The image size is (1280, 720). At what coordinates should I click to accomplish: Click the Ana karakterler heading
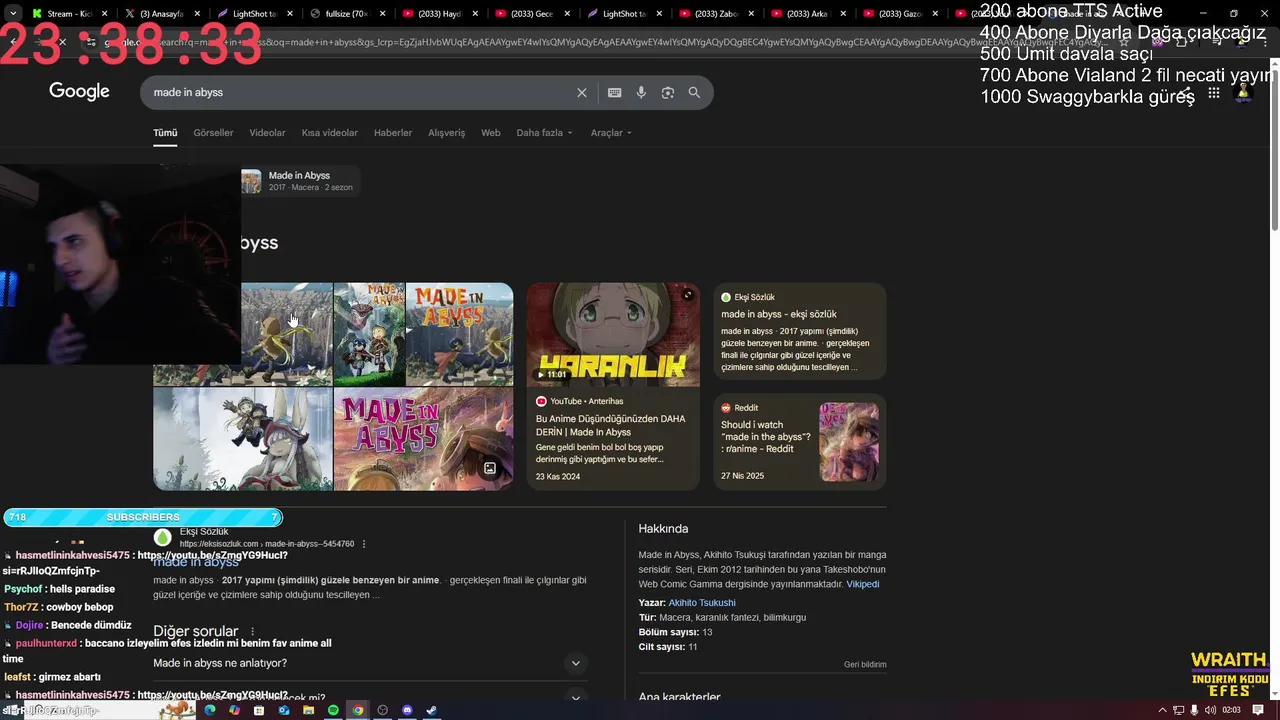pyautogui.click(x=679, y=697)
